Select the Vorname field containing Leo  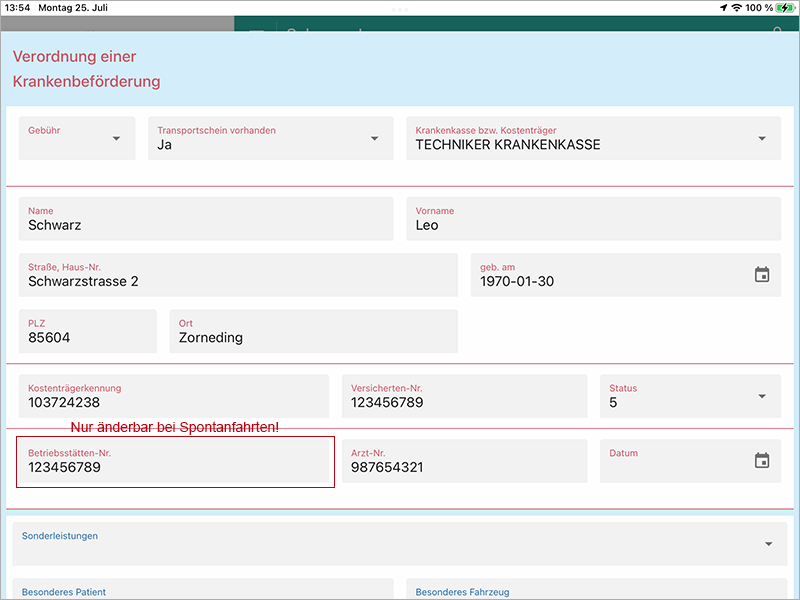click(593, 219)
